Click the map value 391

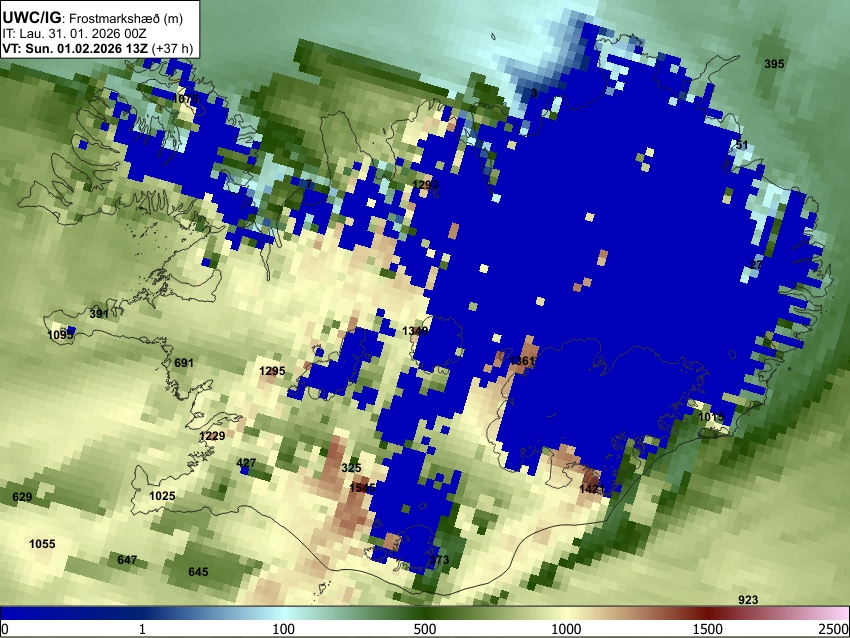point(99,314)
